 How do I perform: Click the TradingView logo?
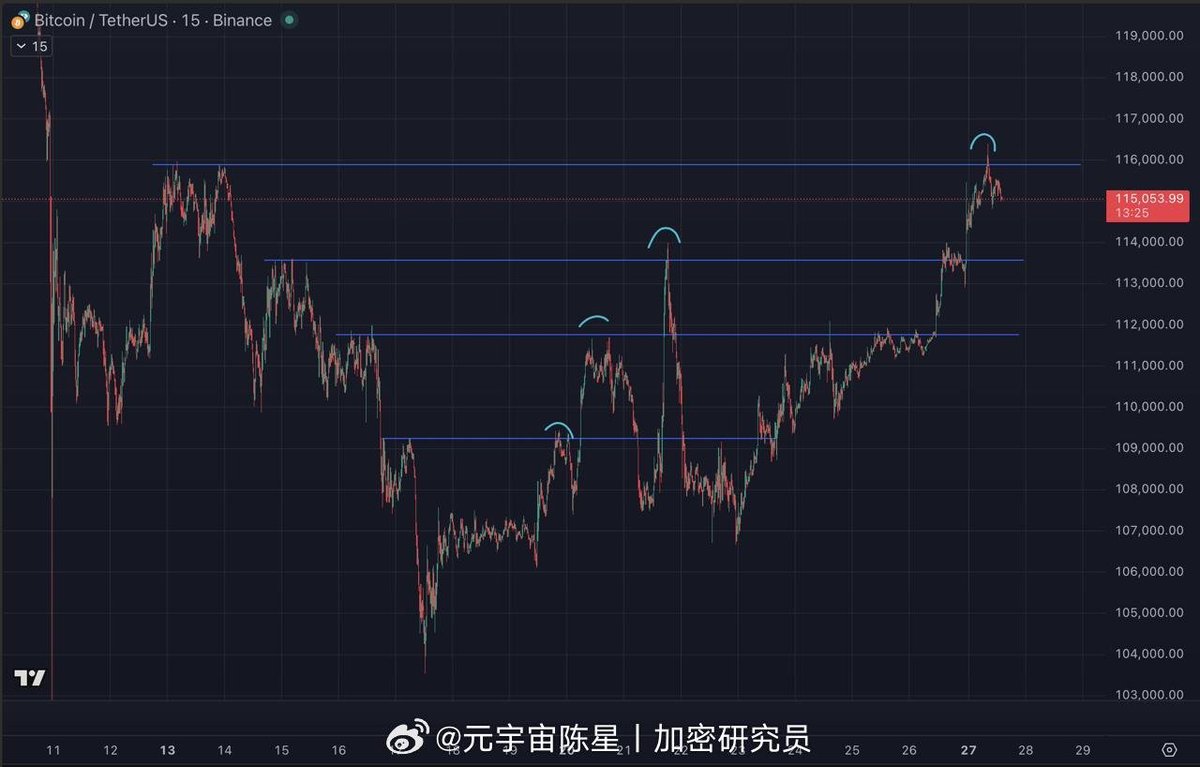click(30, 677)
